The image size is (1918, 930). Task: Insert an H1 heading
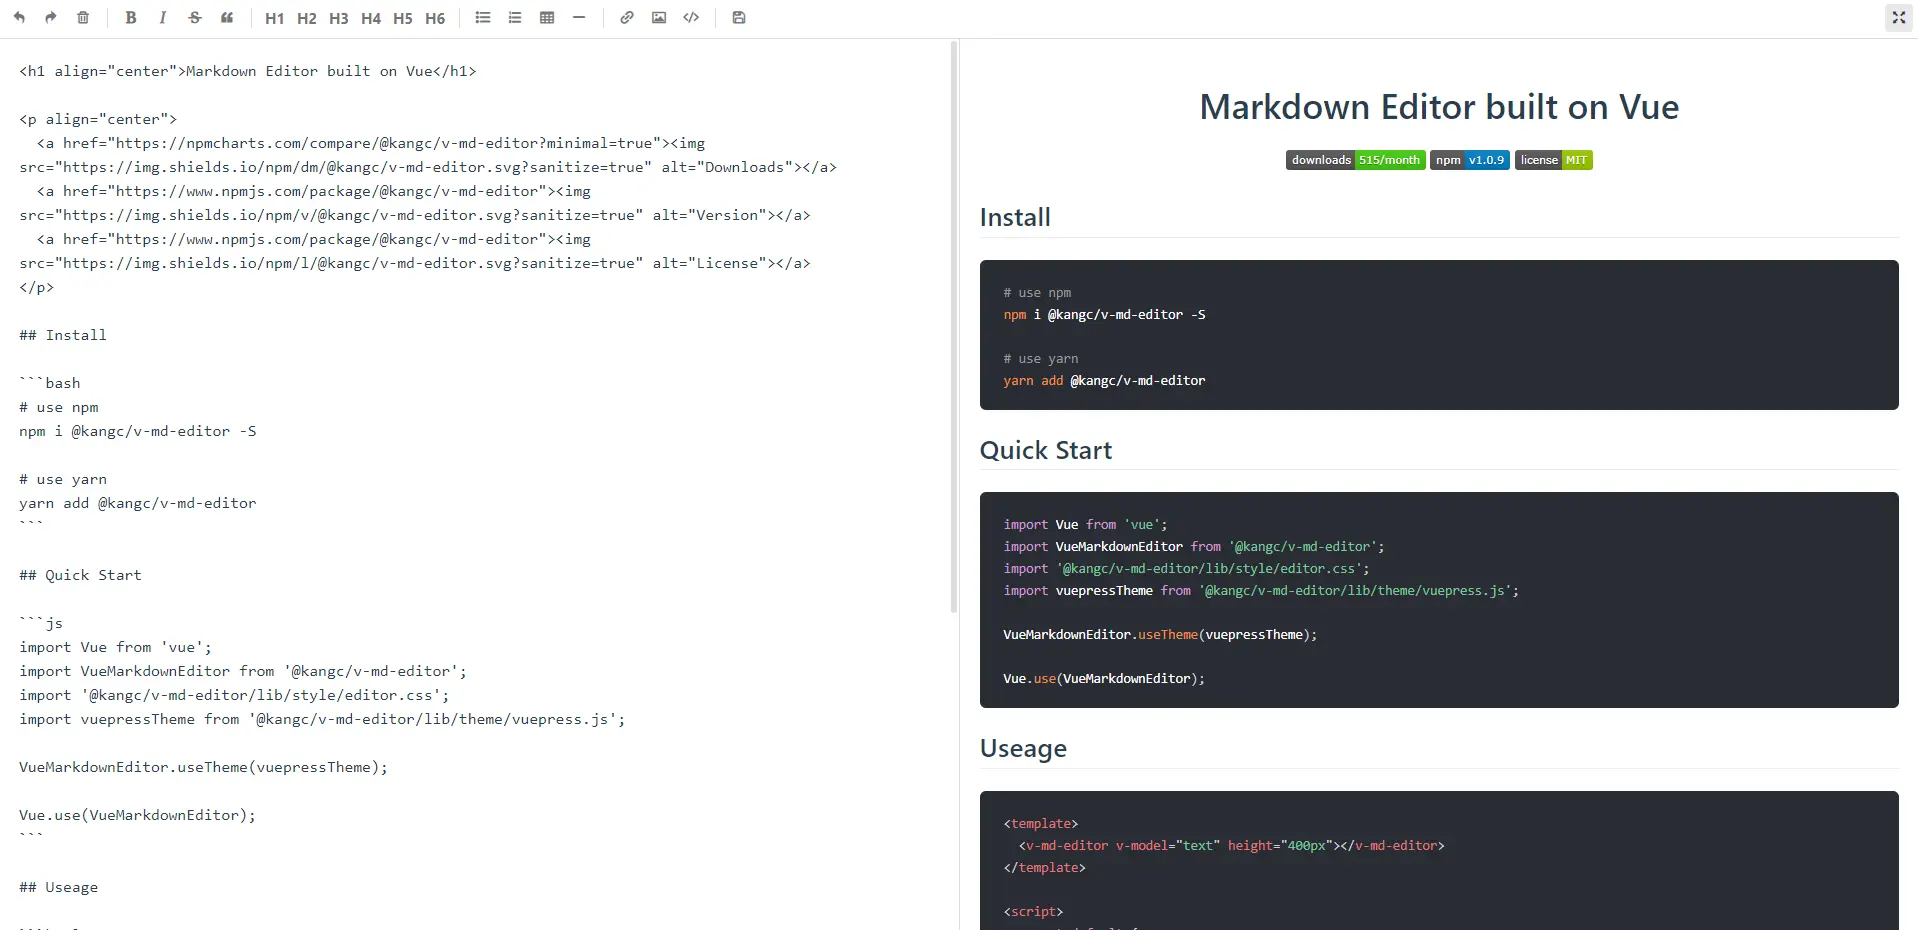(x=275, y=18)
